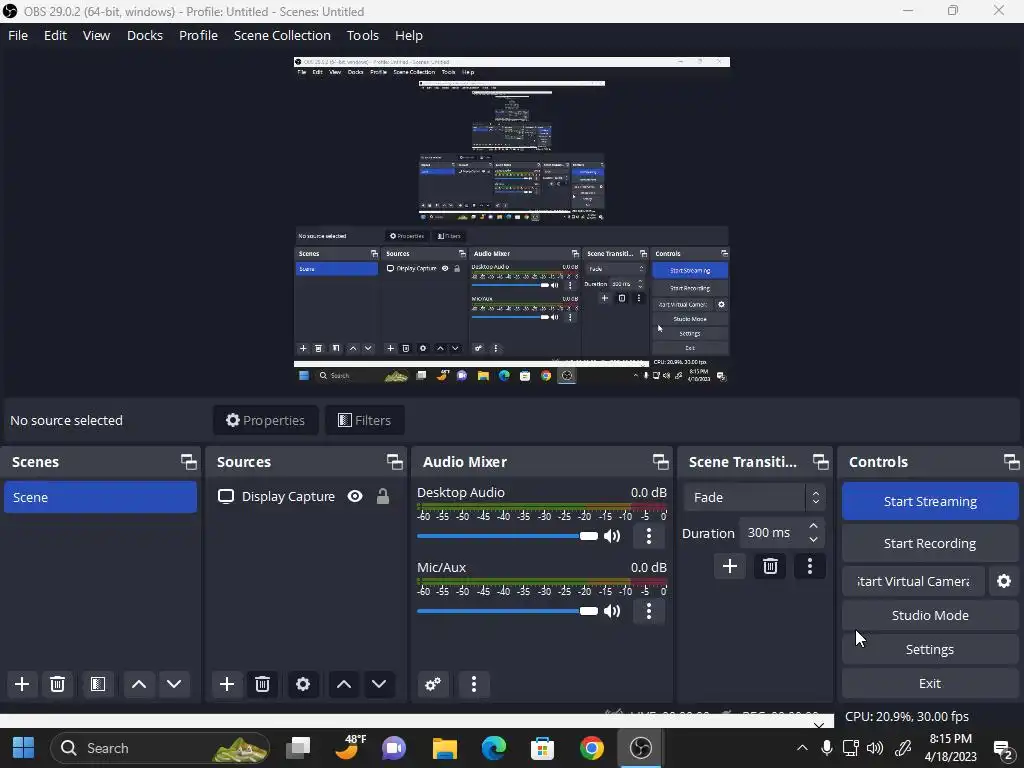Remove transition with trash icon

(770, 566)
